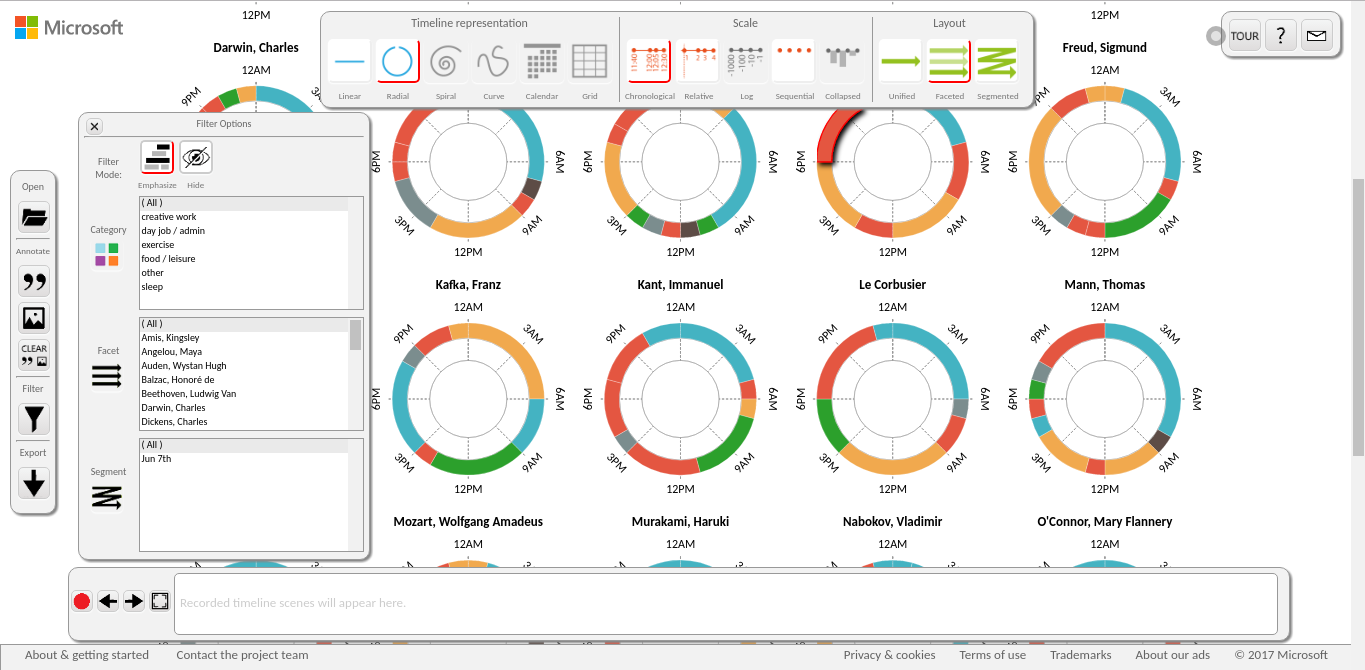Start the TOUR
This screenshot has height=670, width=1365.
(x=1244, y=35)
